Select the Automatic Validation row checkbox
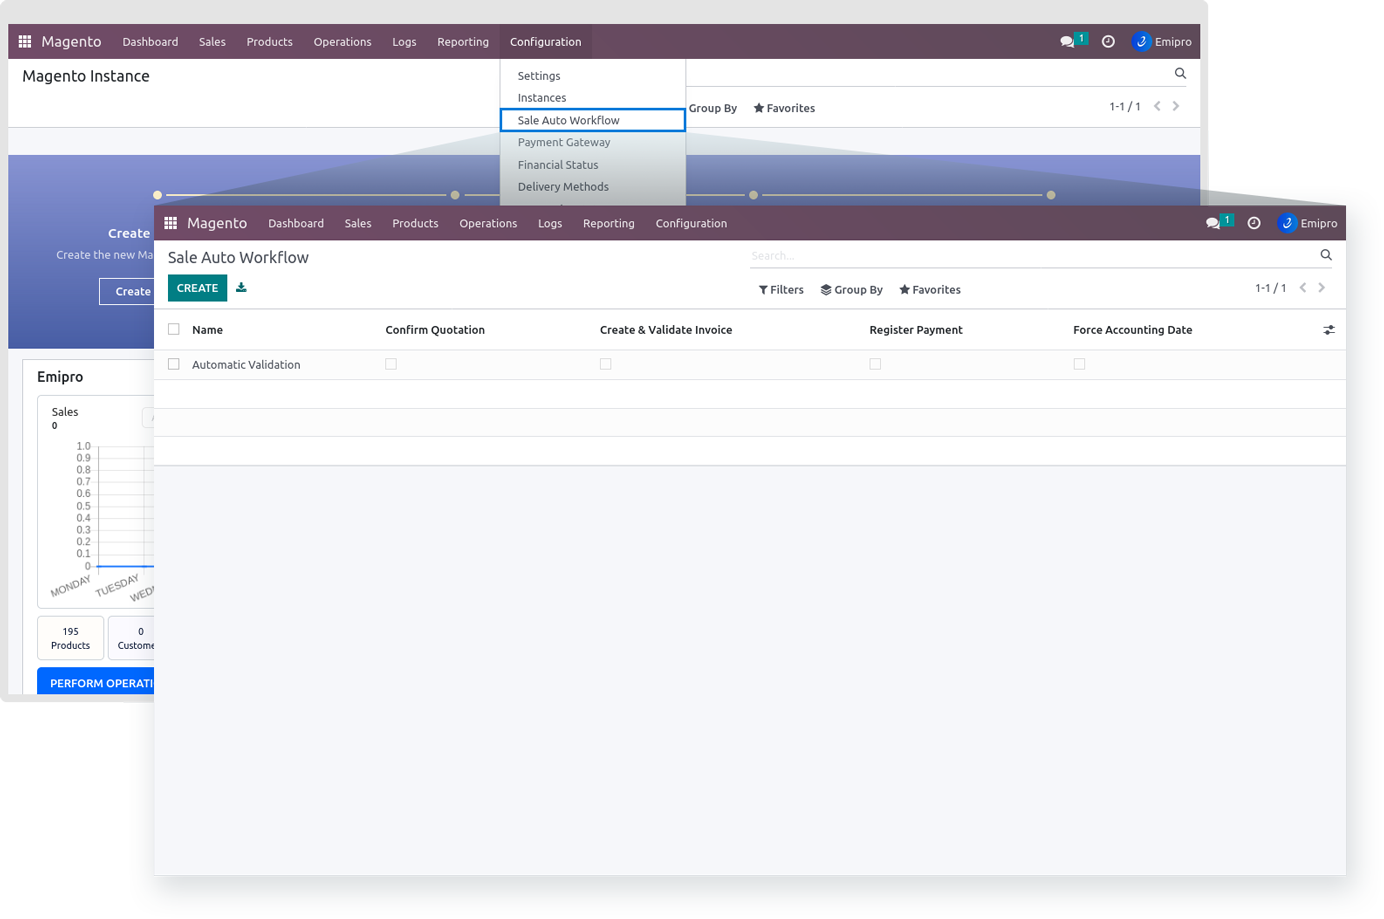 point(174,365)
